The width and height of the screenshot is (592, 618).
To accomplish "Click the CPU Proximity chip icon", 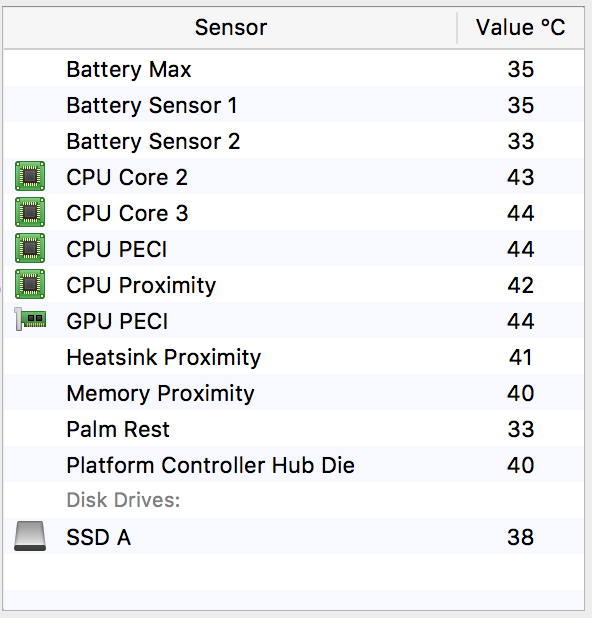I will pos(30,284).
